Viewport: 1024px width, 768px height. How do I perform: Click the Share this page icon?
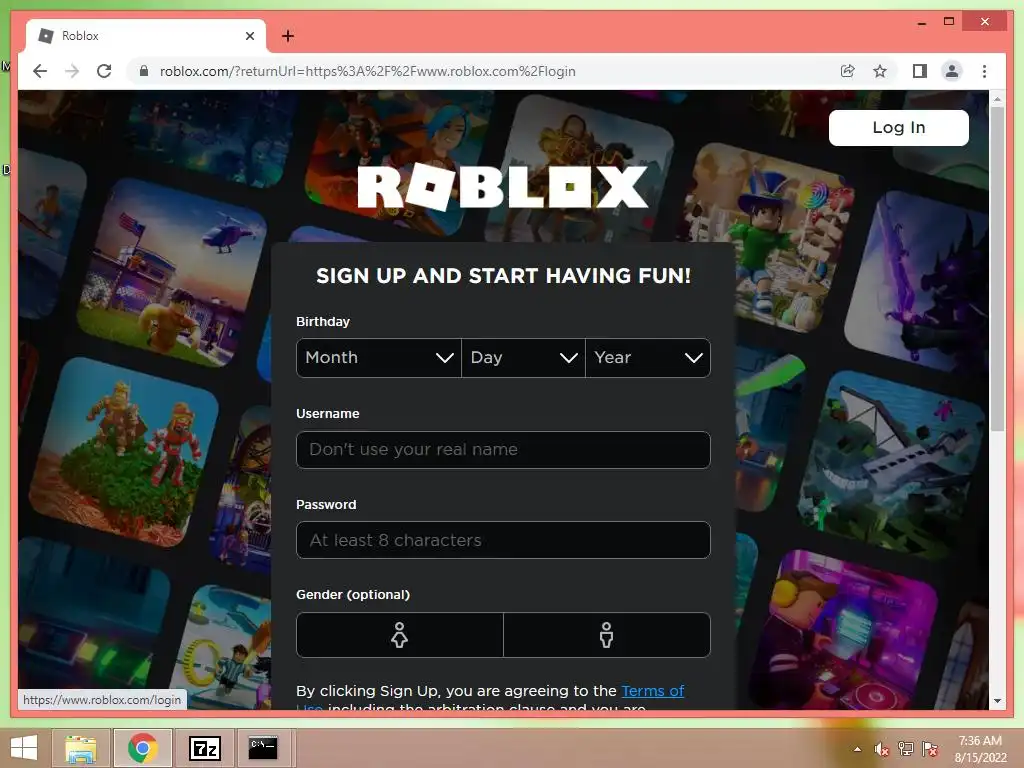pyautogui.click(x=847, y=71)
